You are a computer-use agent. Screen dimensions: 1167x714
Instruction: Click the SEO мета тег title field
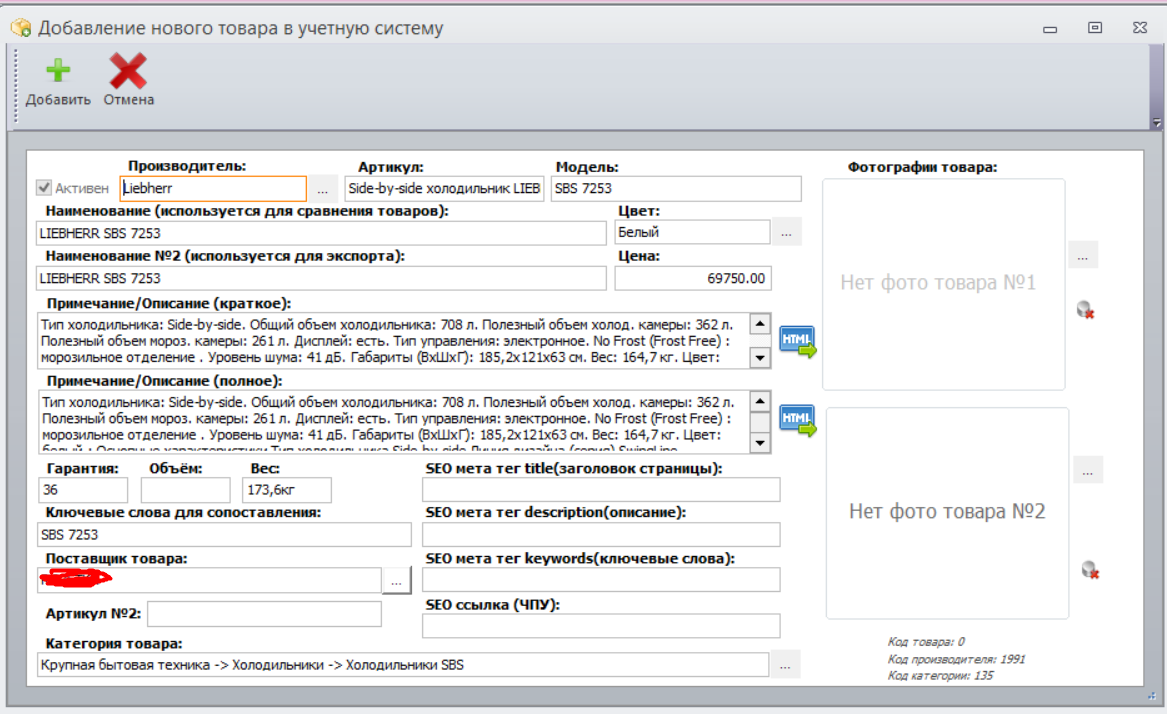pos(601,490)
